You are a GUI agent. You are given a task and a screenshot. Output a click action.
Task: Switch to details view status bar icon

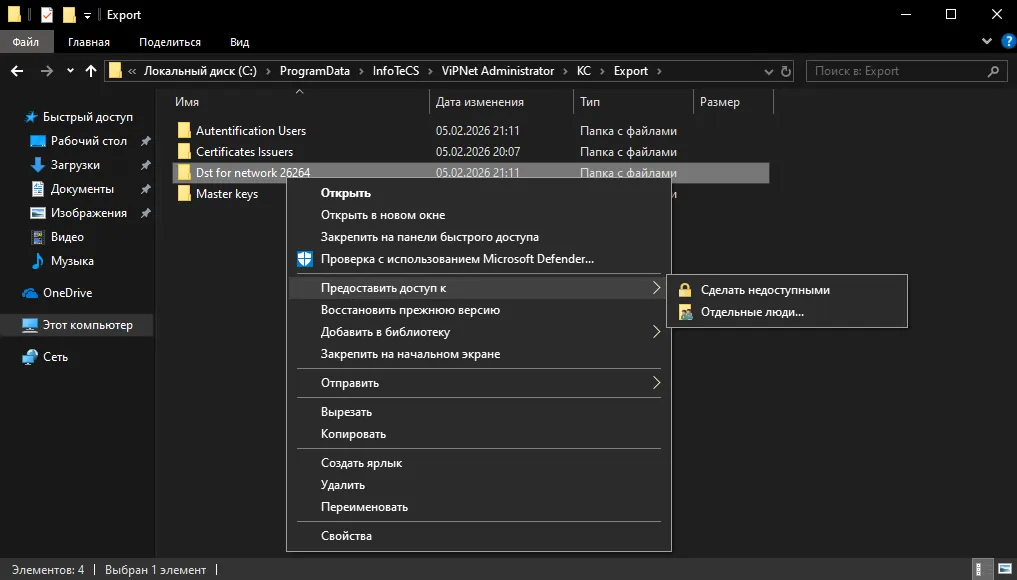pos(983,570)
